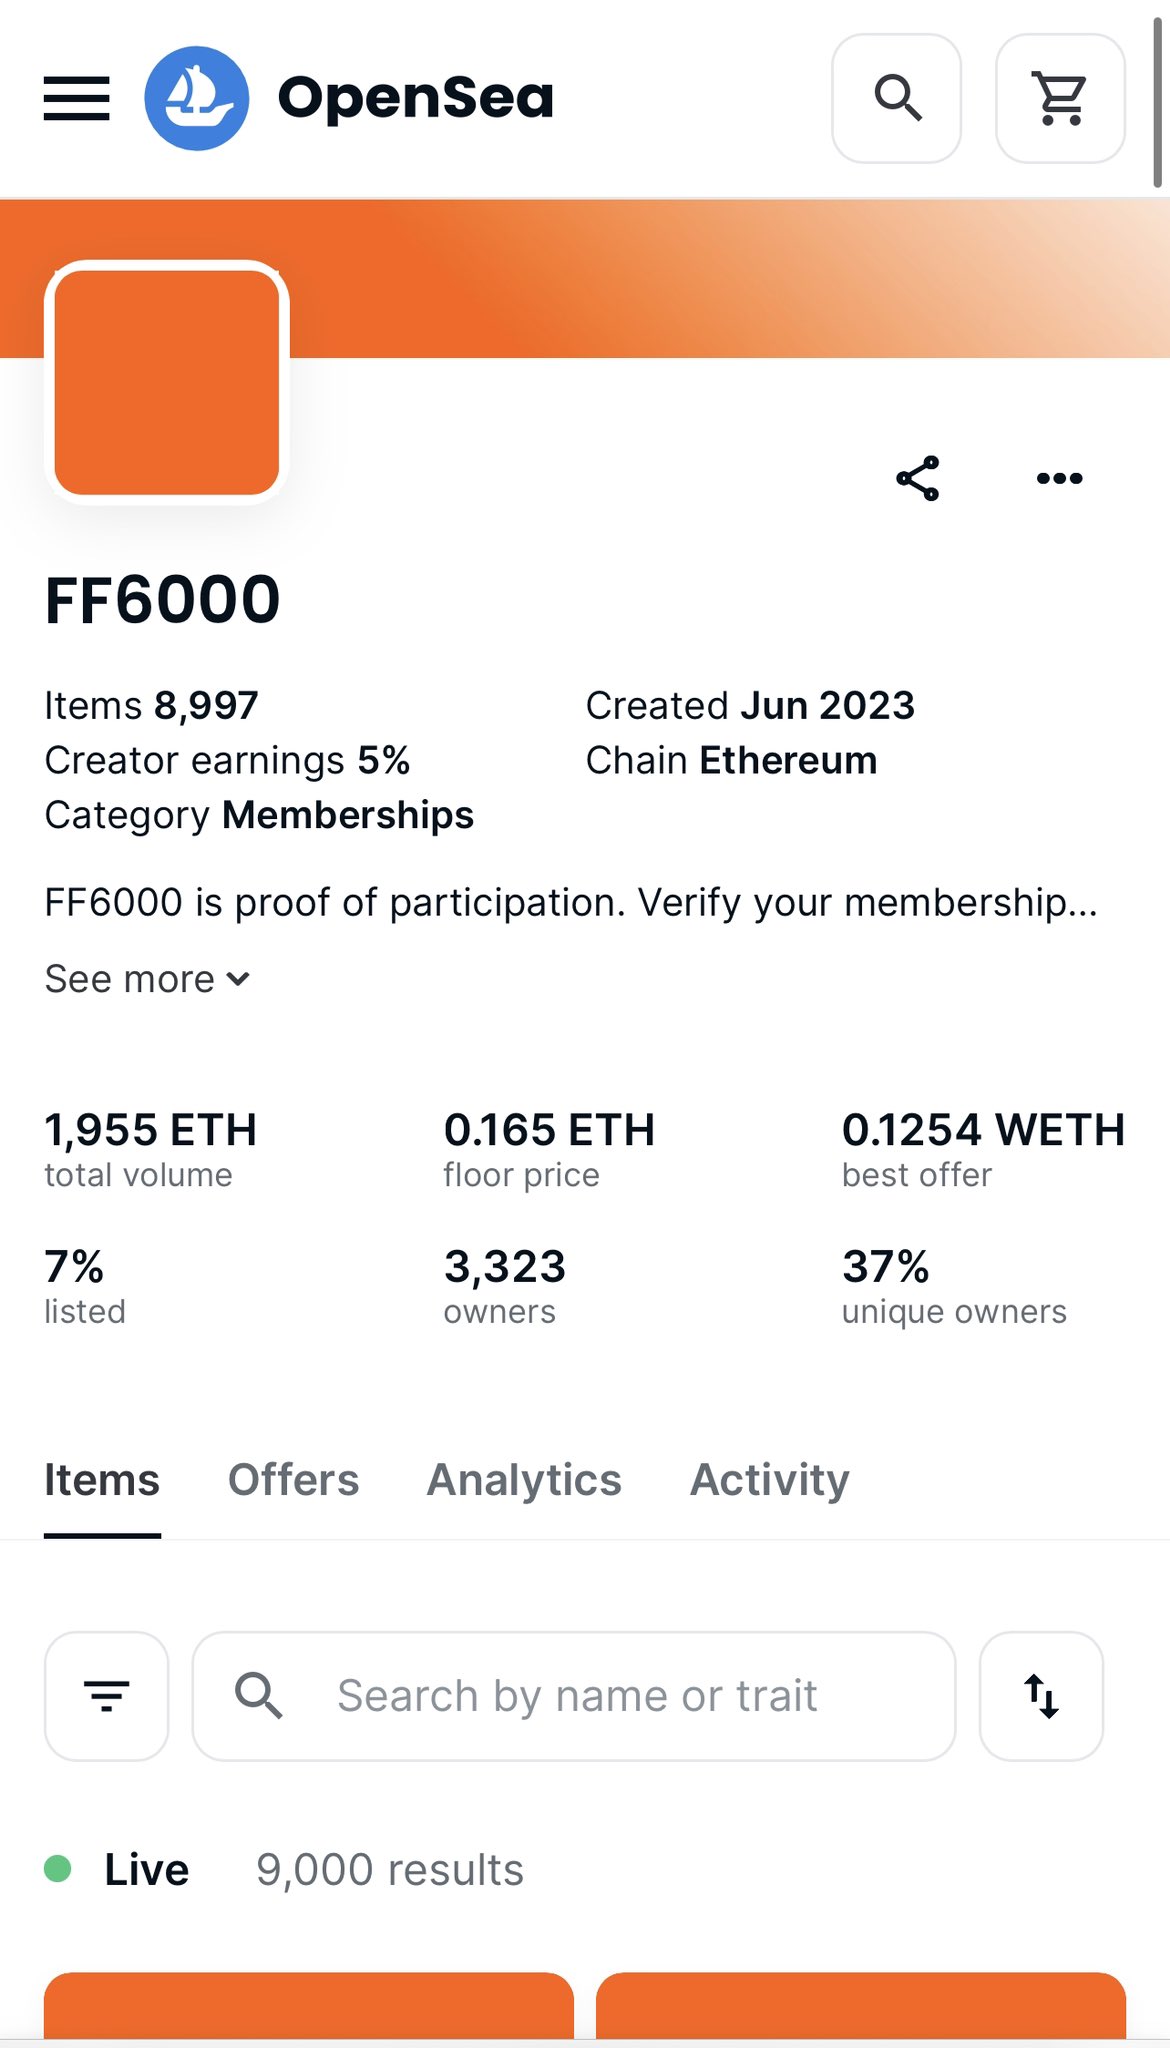This screenshot has width=1170, height=2048.
Task: Share the FF6000 collection
Action: coord(918,478)
